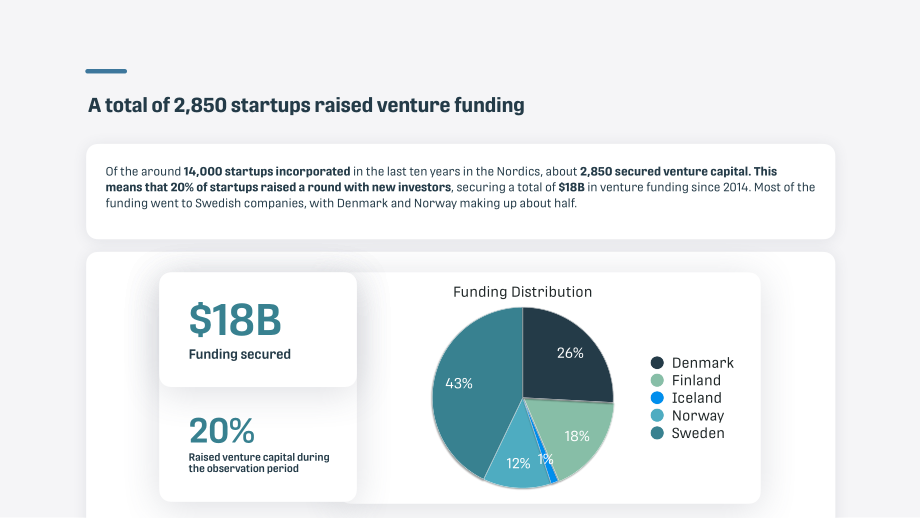920x518 pixels.
Task: Click the Sweden legend color dot
Action: pos(657,433)
